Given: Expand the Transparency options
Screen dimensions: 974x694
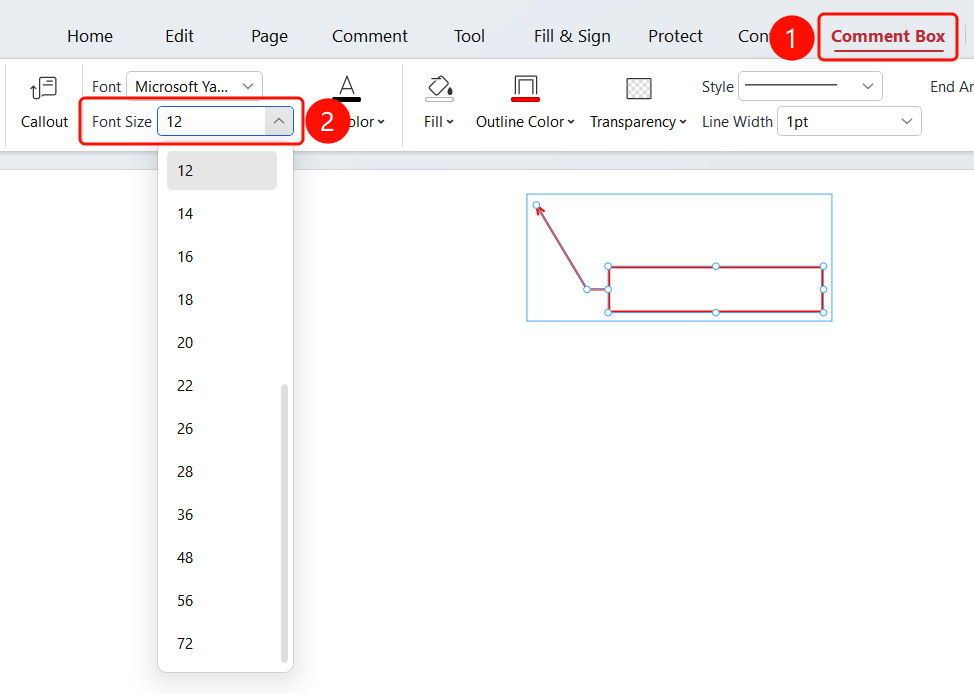Looking at the screenshot, I should (683, 122).
